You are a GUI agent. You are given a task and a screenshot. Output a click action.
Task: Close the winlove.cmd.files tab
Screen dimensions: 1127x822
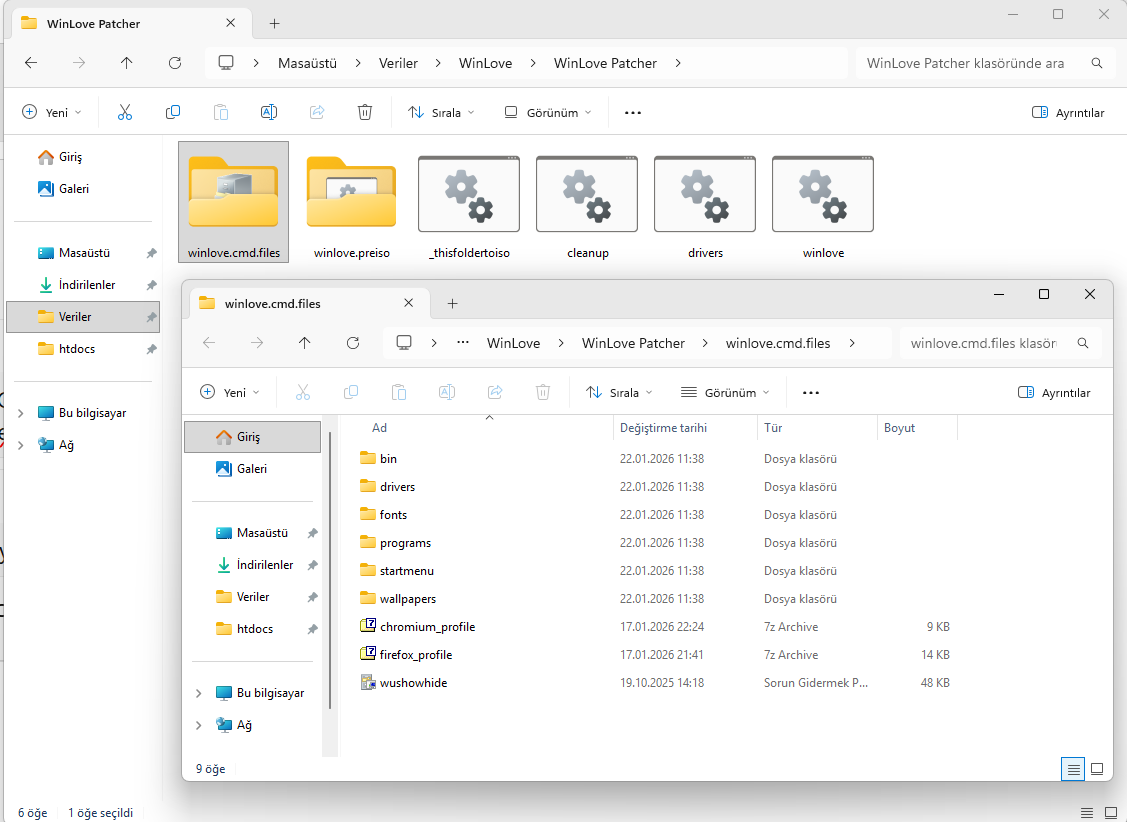408,303
